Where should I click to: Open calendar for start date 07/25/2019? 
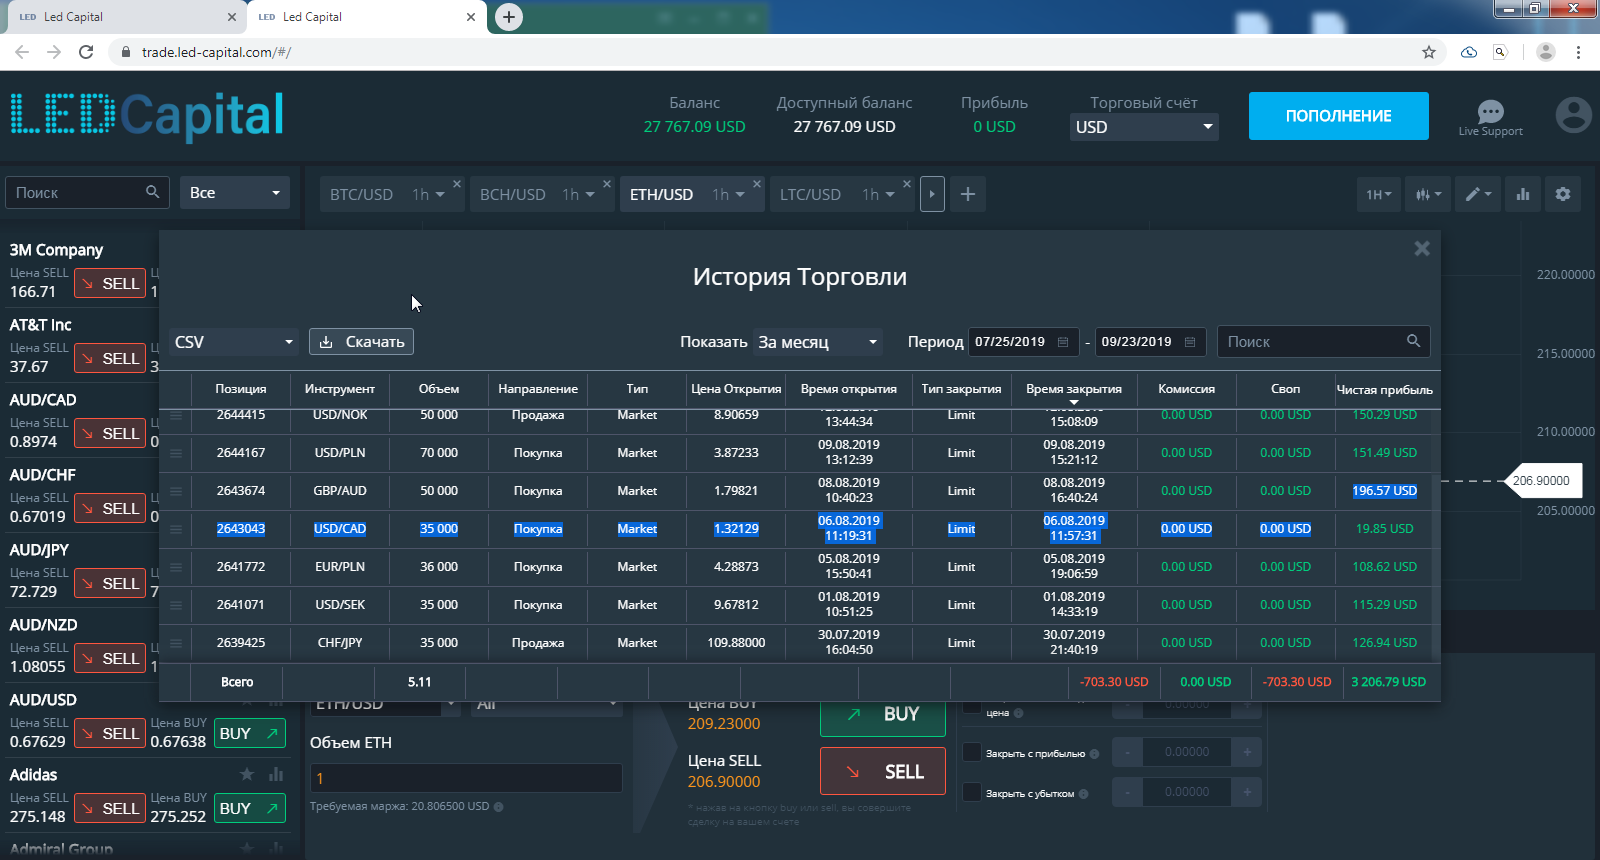click(x=1063, y=342)
